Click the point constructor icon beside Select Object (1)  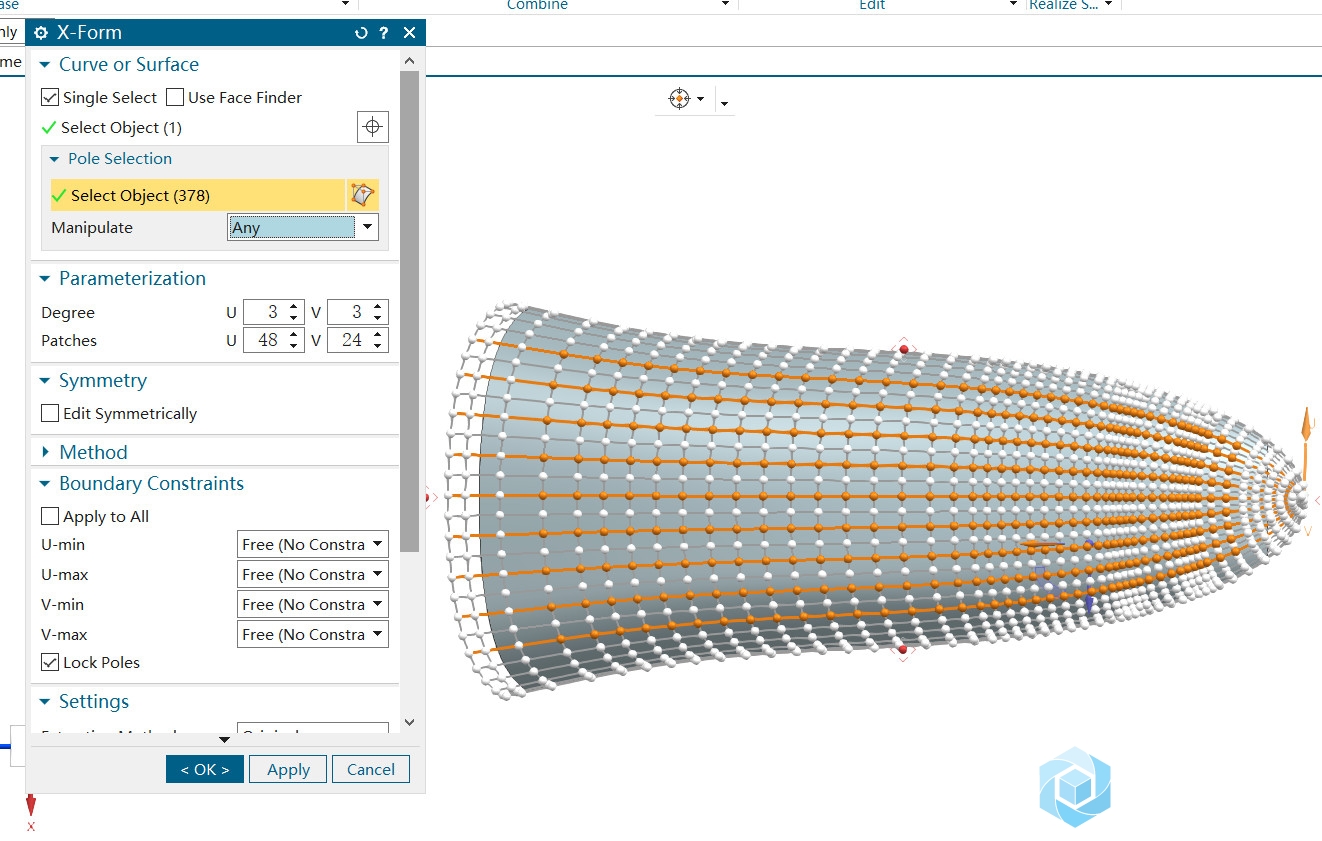click(373, 127)
